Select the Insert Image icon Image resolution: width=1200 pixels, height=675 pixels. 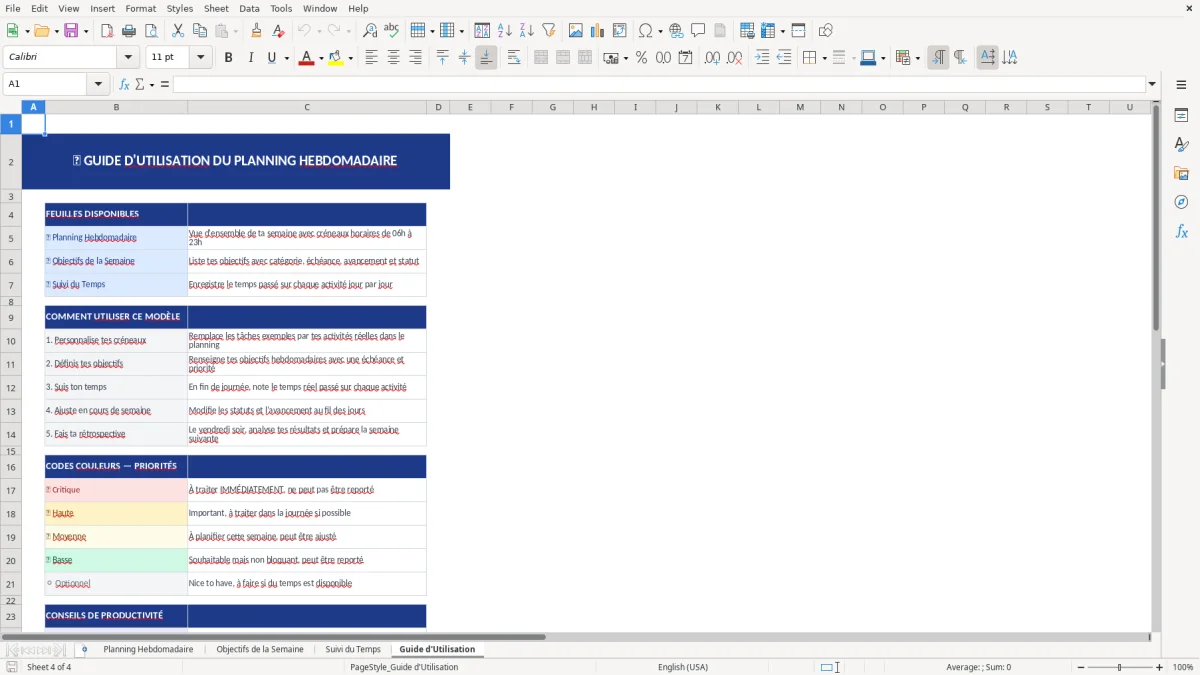[576, 30]
